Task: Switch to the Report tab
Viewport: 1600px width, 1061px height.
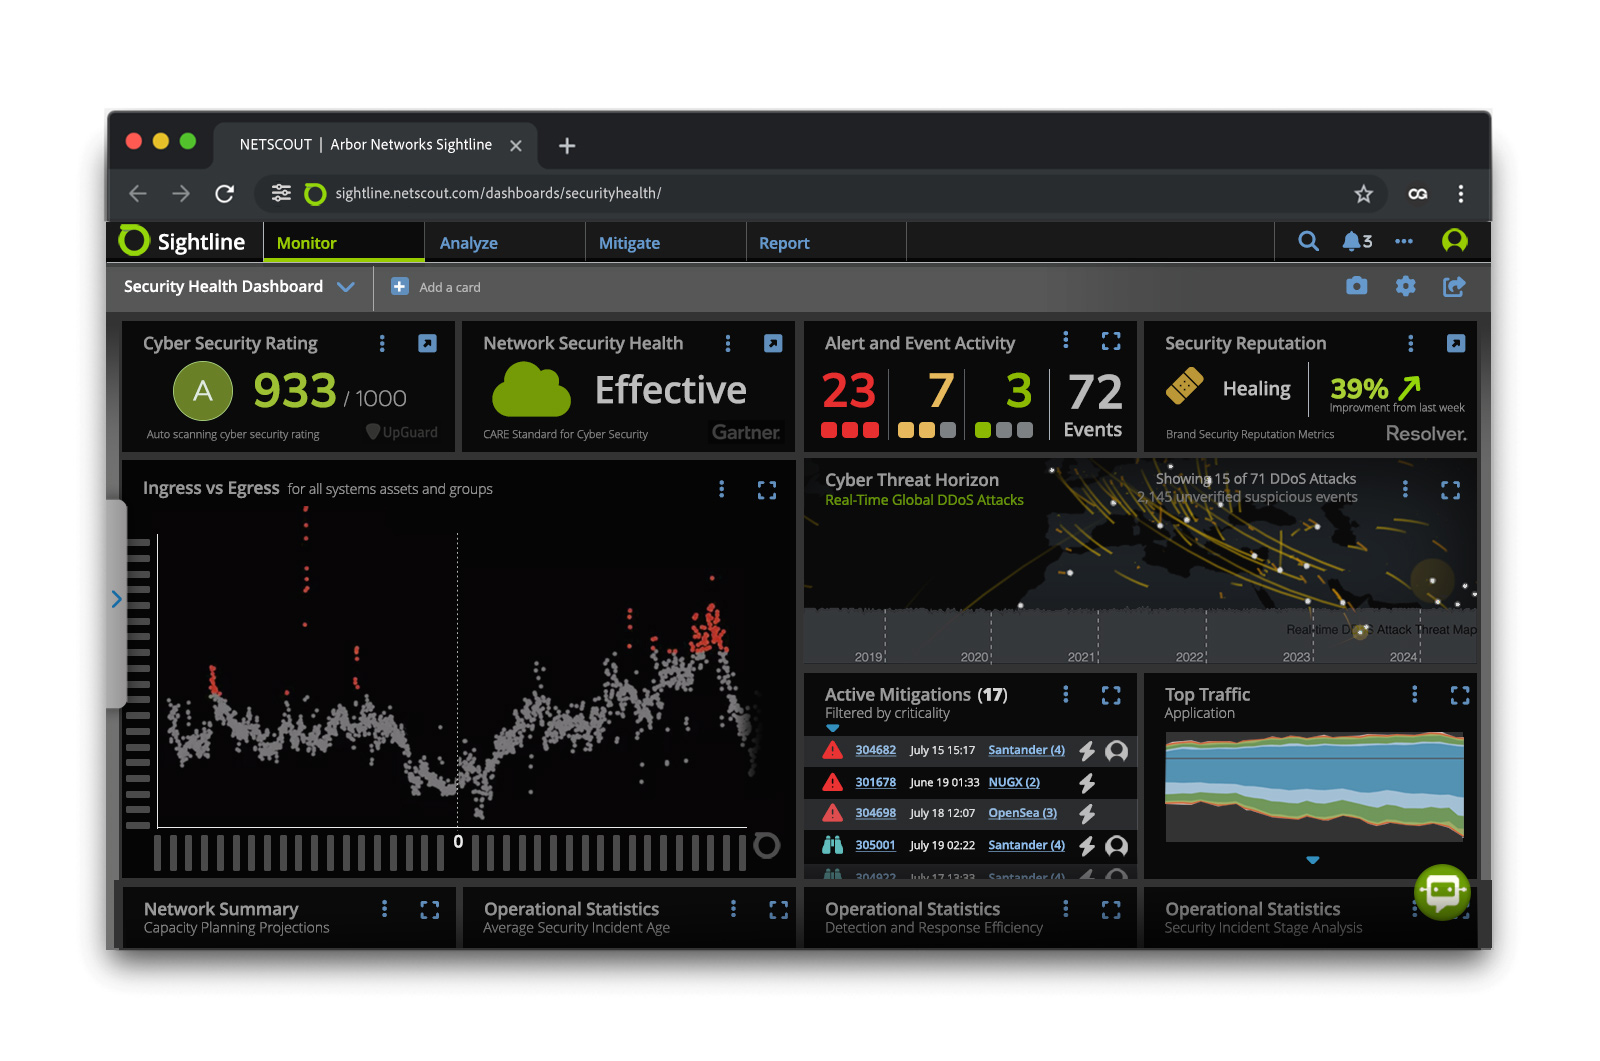Action: 826,242
